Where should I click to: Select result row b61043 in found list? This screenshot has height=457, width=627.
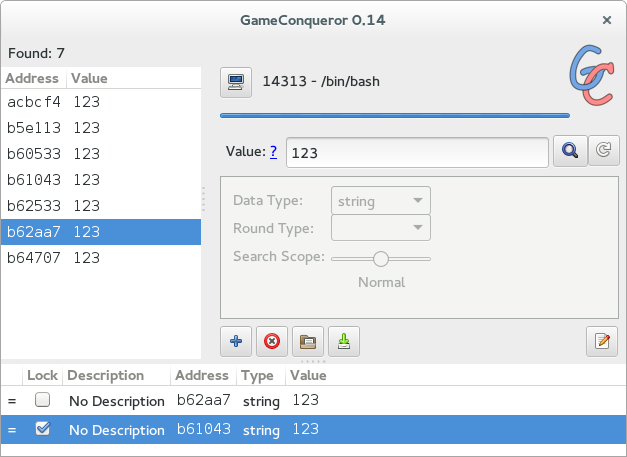click(101, 180)
